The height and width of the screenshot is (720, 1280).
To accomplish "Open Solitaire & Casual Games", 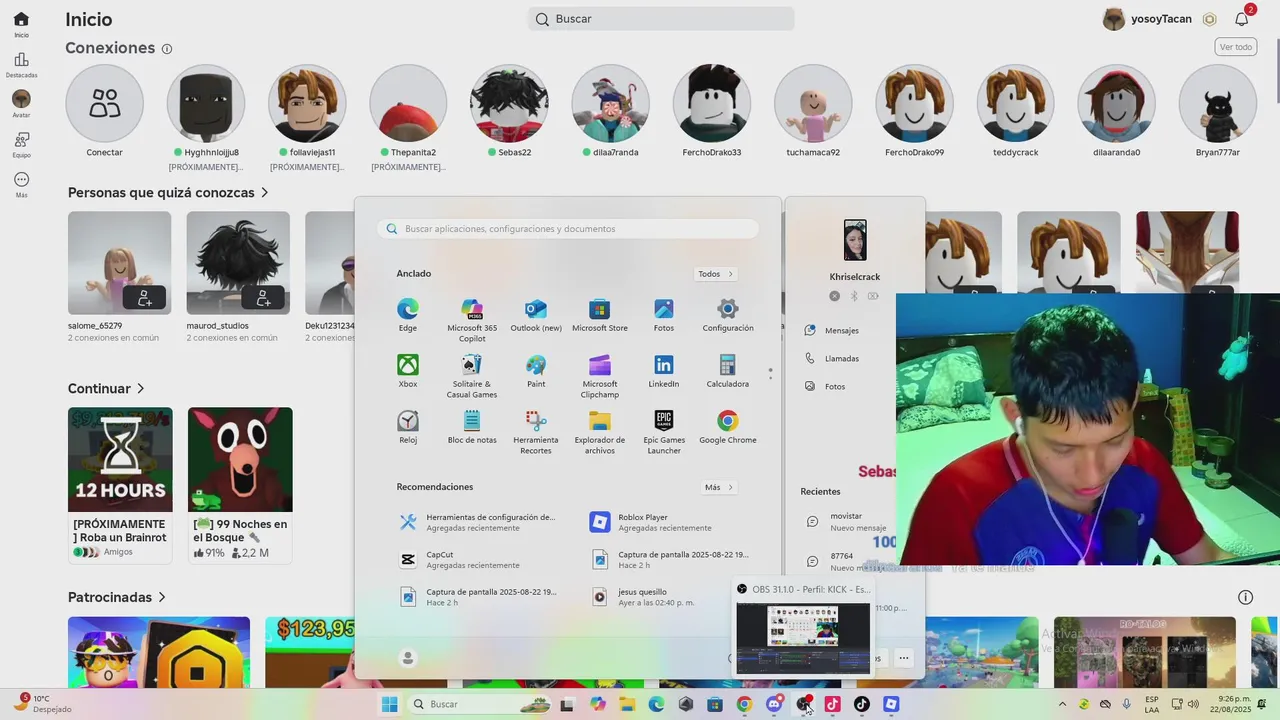I will 472,376.
